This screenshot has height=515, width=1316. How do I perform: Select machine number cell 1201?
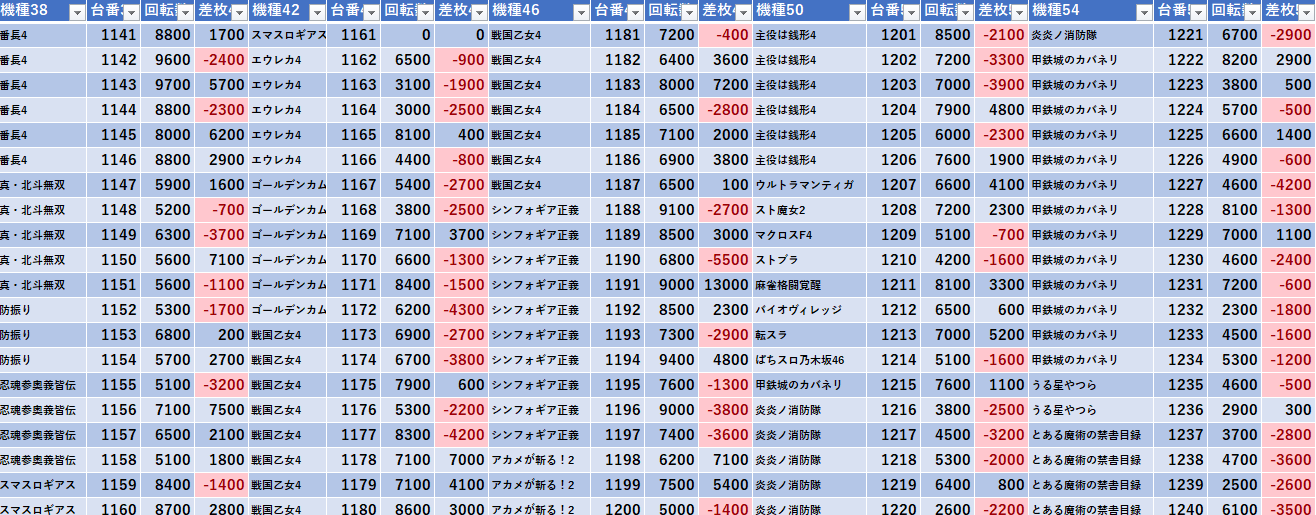click(x=894, y=35)
